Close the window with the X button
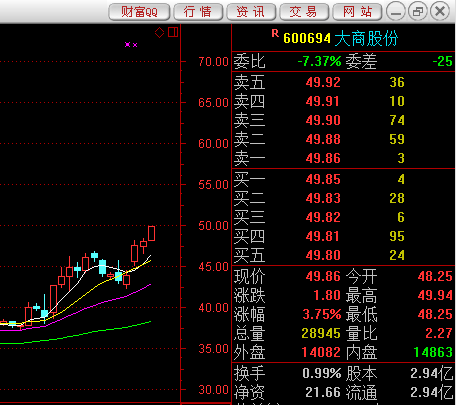Image resolution: width=456 pixels, height=405 pixels. [440, 12]
